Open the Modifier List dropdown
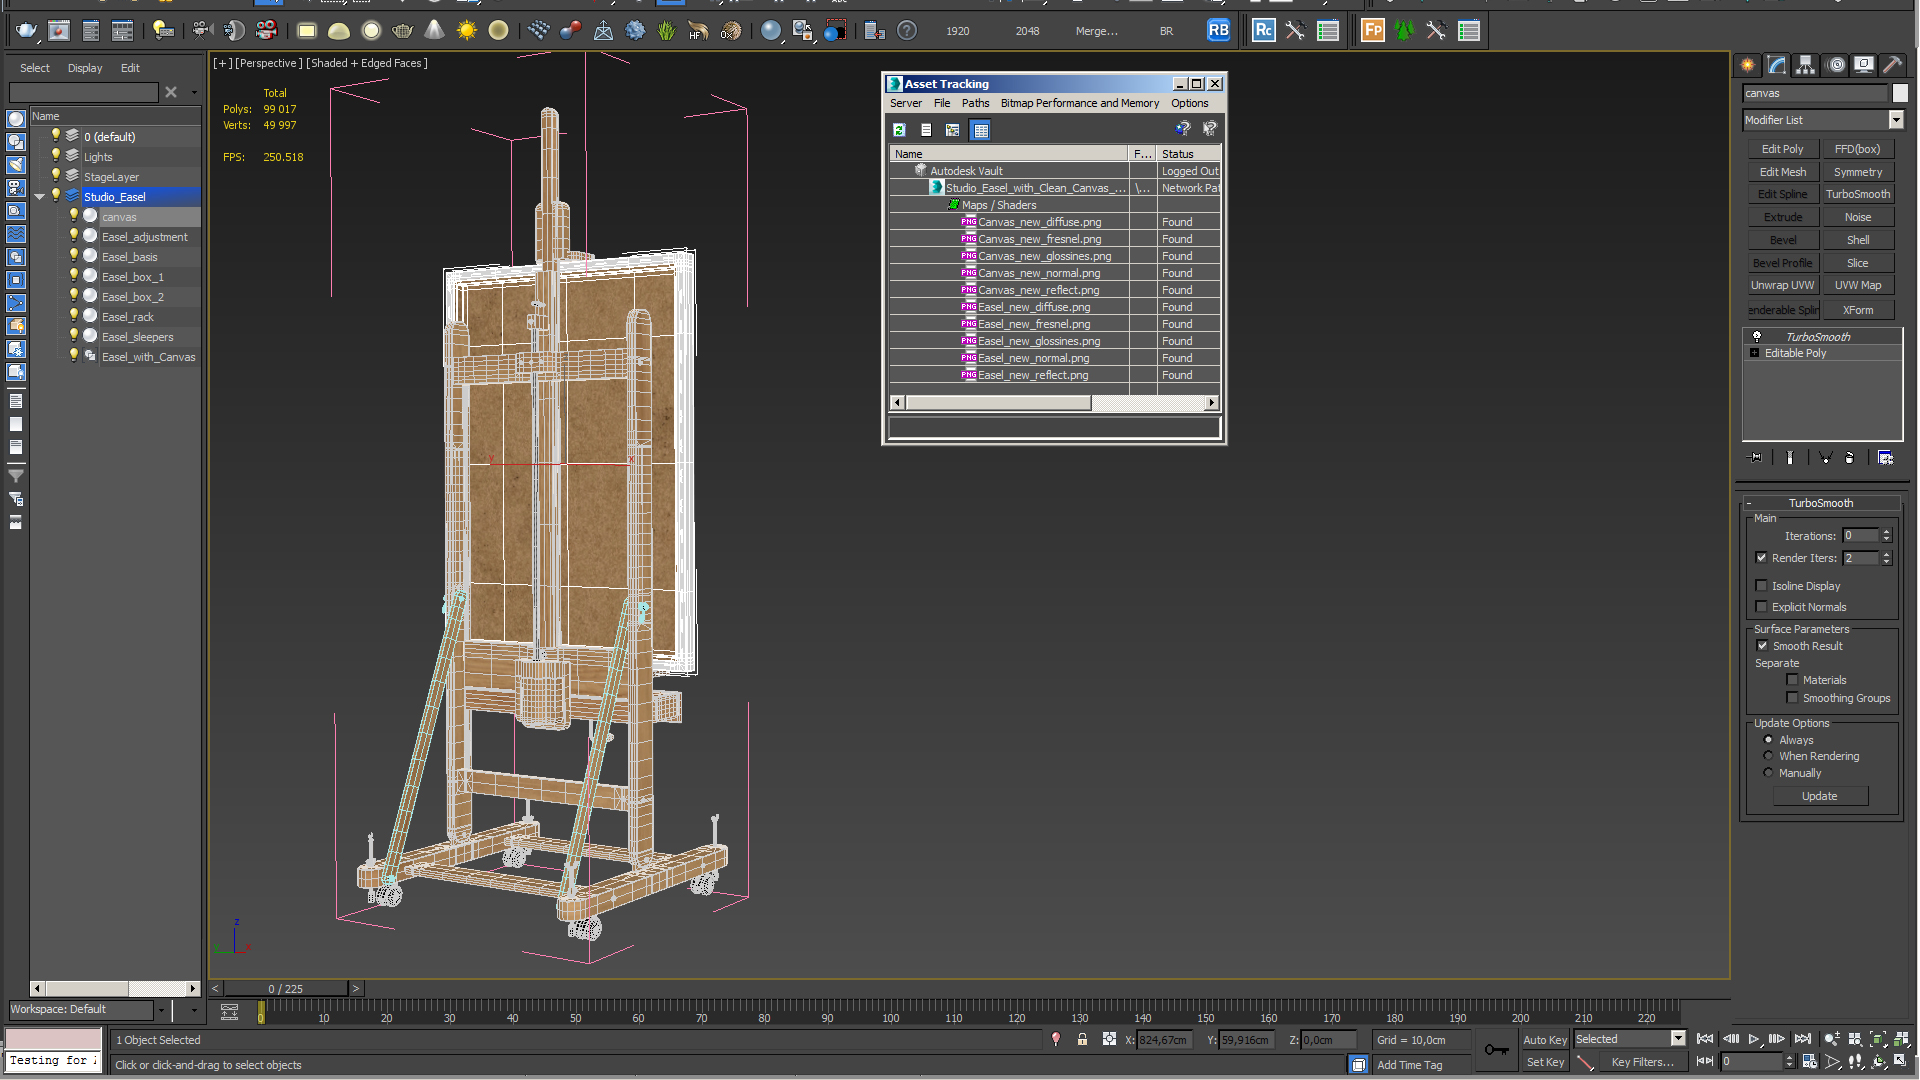The width and height of the screenshot is (1920, 1080). click(x=1895, y=120)
